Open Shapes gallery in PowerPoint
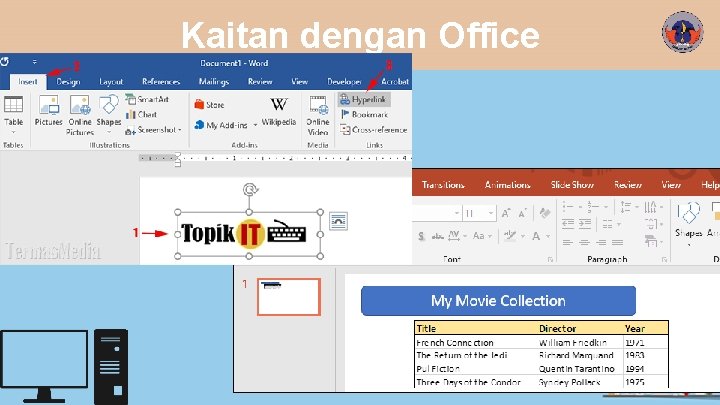720x405 pixels. click(688, 224)
